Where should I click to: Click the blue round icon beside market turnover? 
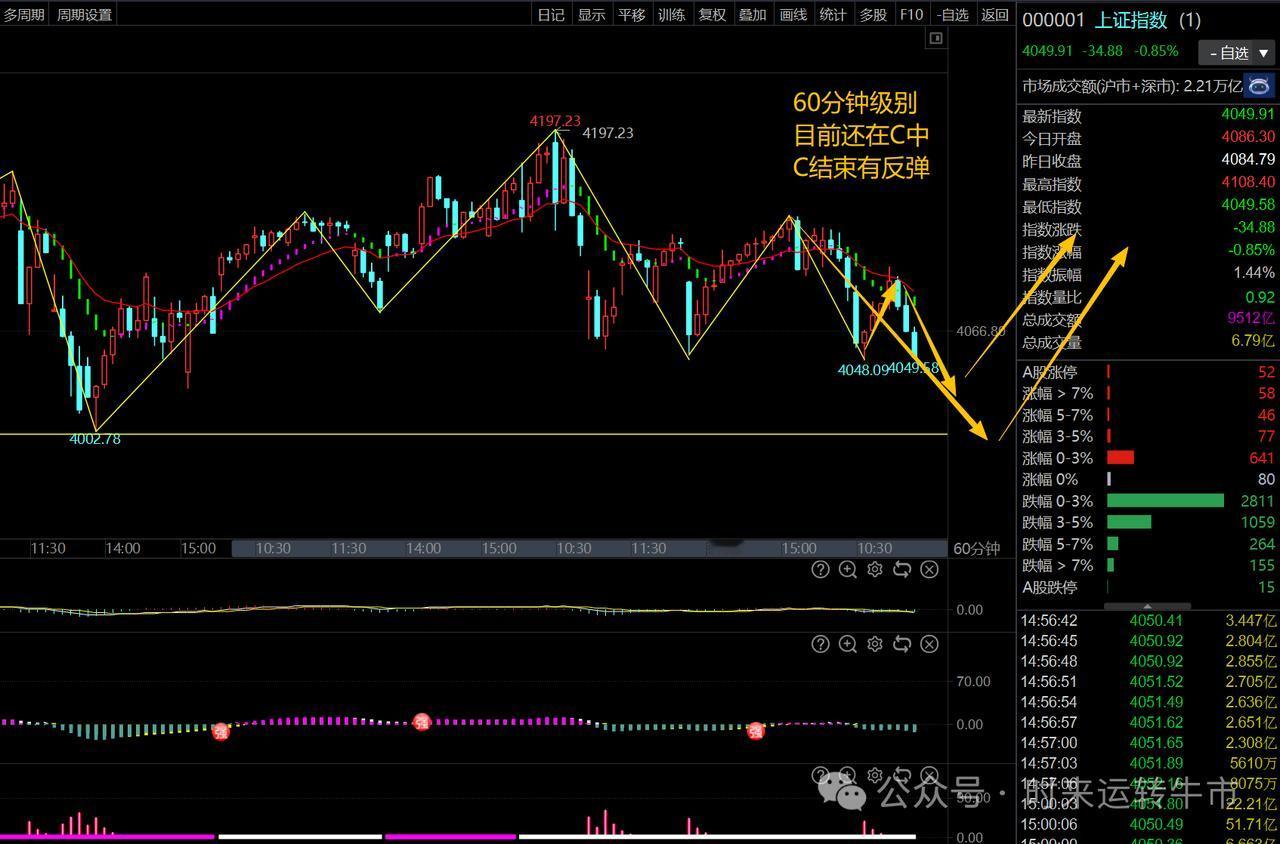(x=1259, y=85)
